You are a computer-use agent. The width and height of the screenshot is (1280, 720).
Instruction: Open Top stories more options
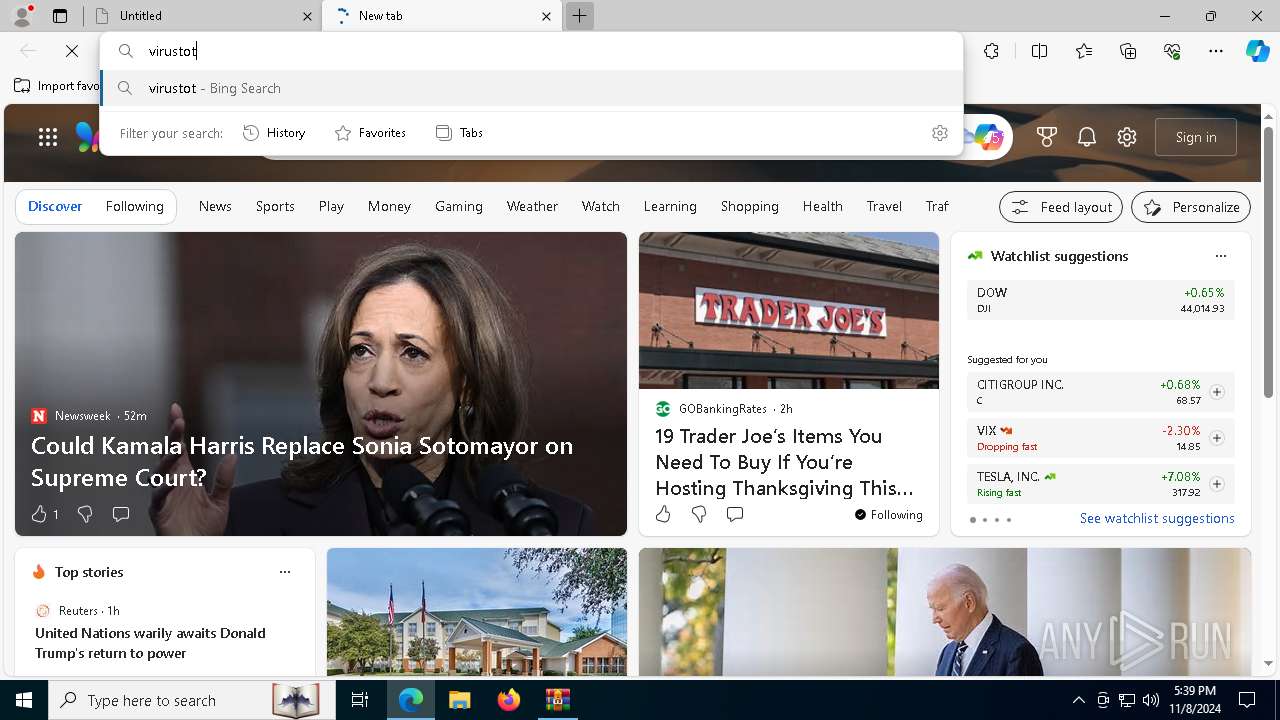[285, 572]
